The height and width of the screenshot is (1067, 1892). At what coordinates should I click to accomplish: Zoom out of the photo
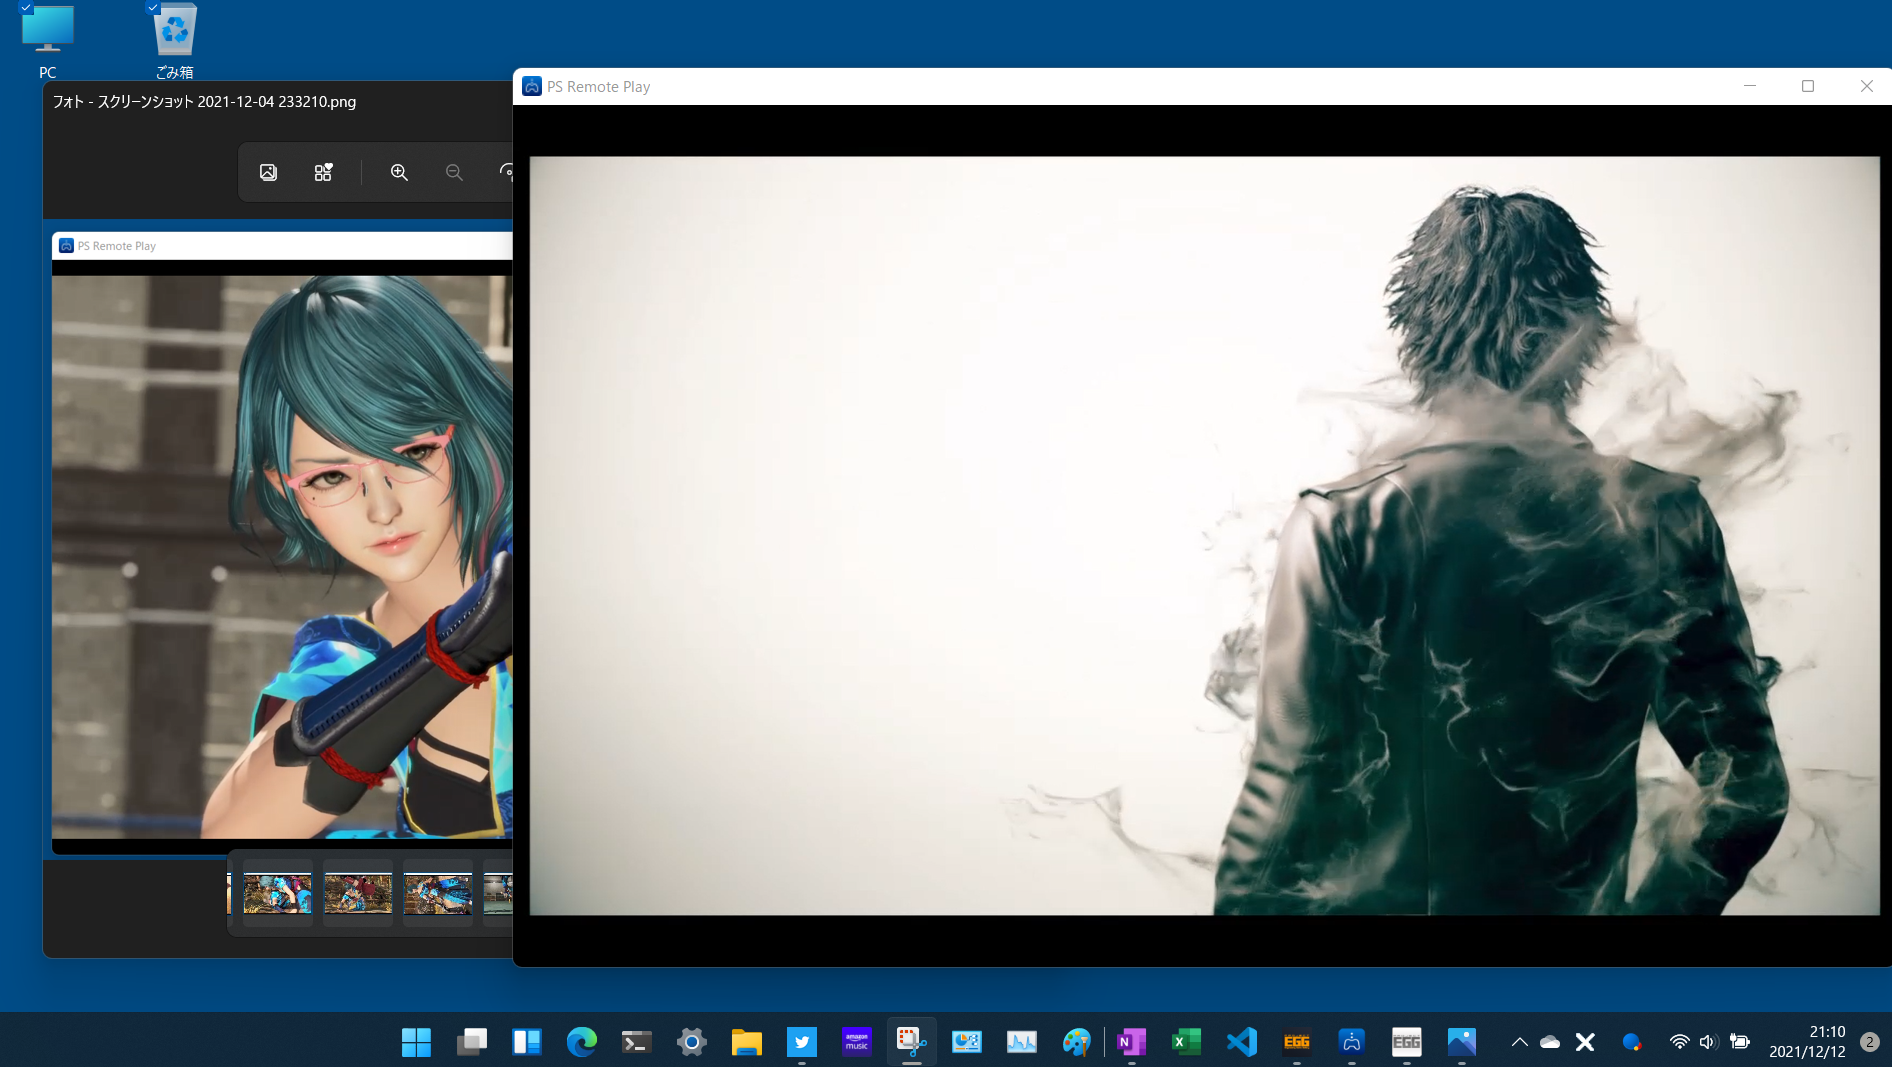click(x=454, y=172)
